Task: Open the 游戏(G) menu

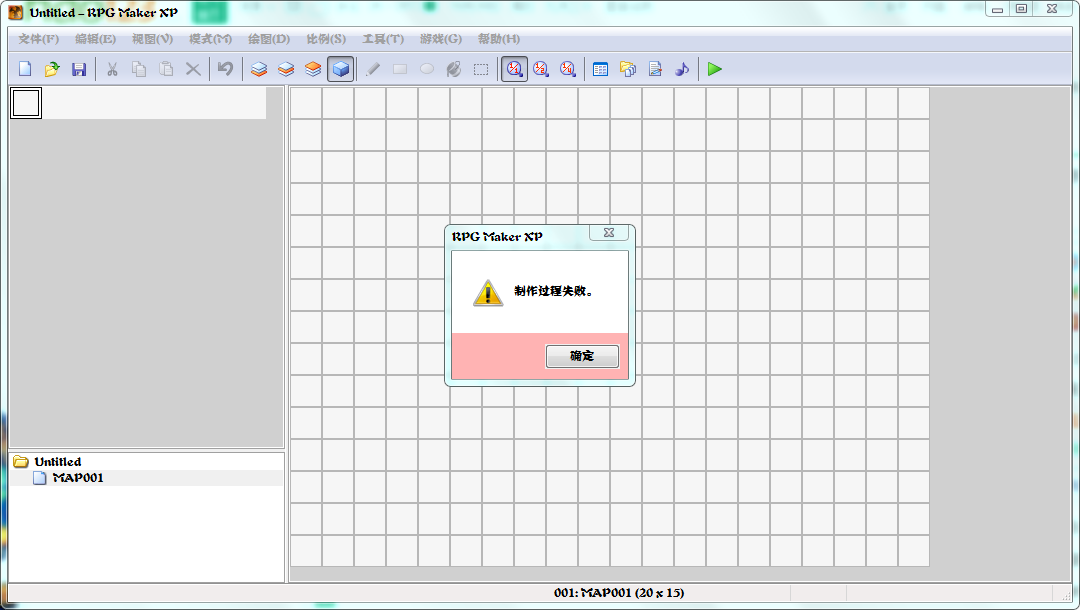Action: tap(441, 39)
